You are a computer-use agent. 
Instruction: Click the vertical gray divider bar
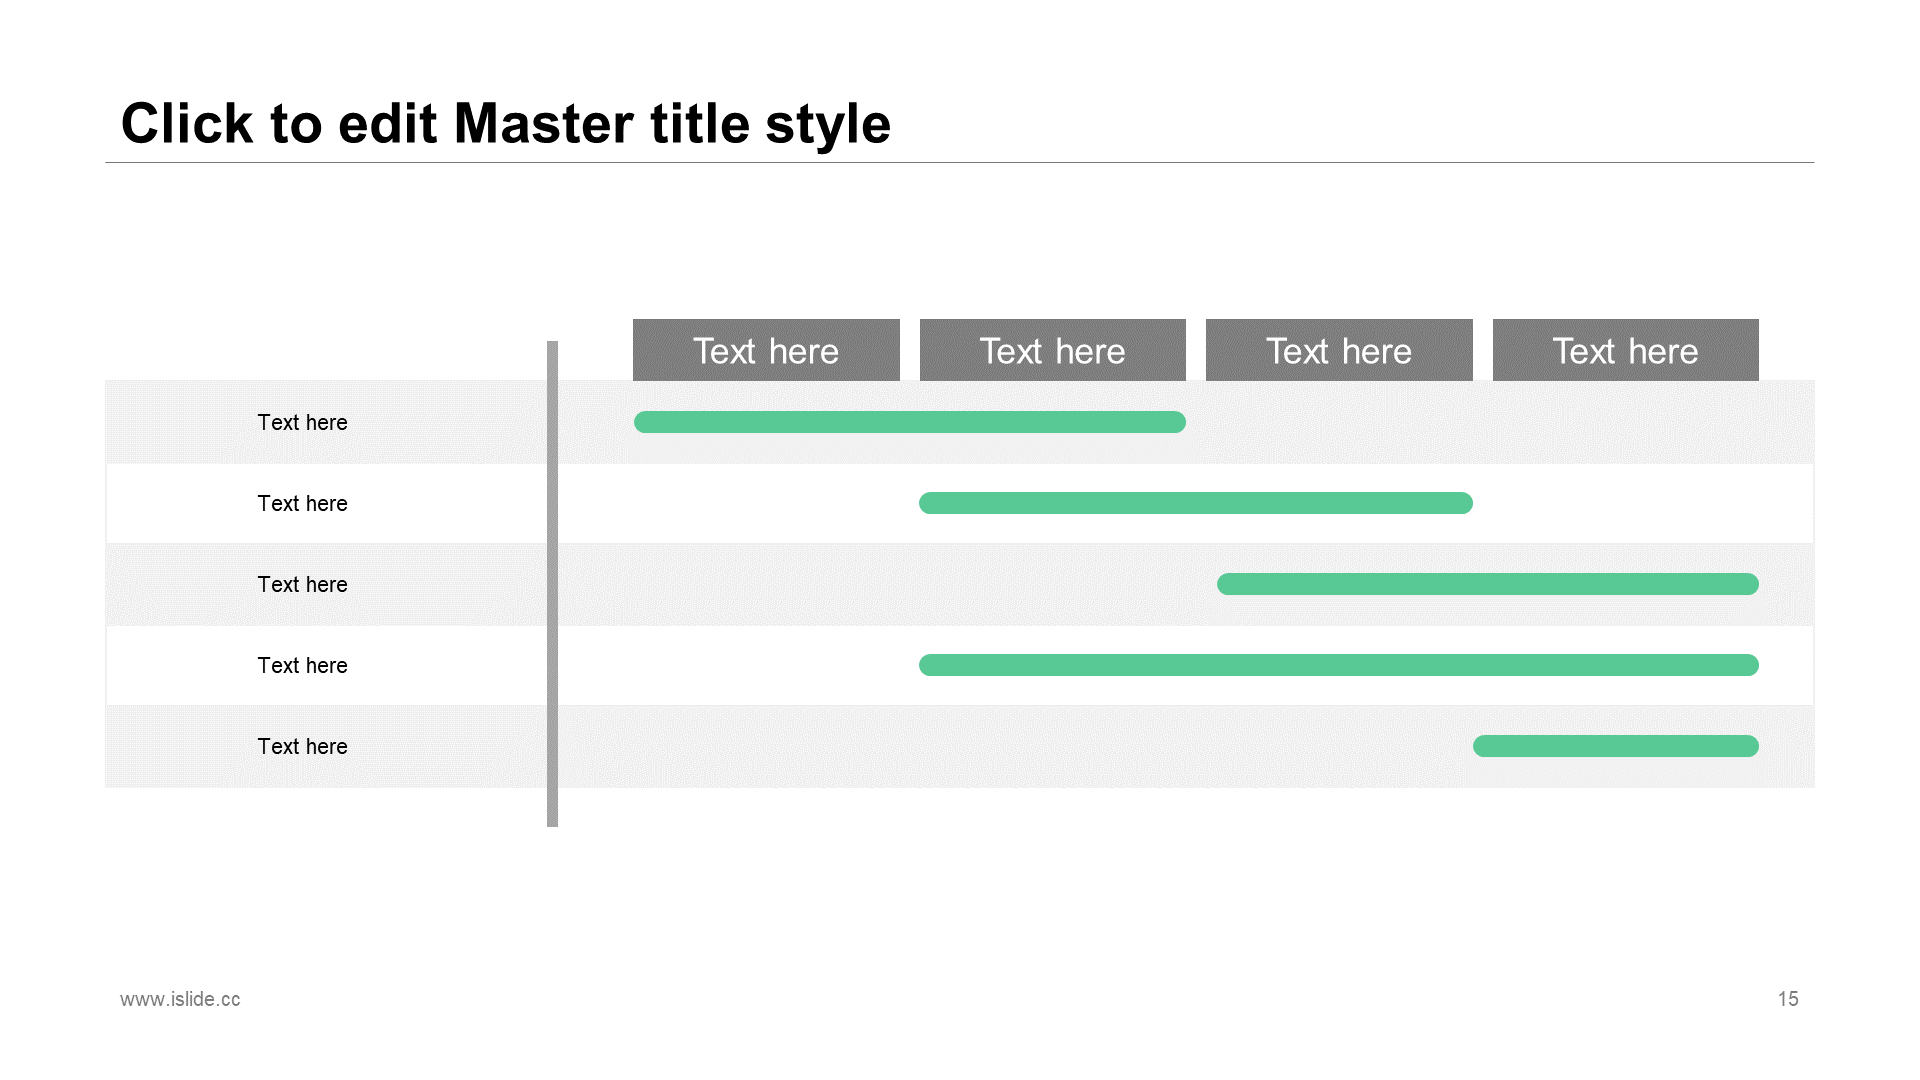tap(552, 584)
